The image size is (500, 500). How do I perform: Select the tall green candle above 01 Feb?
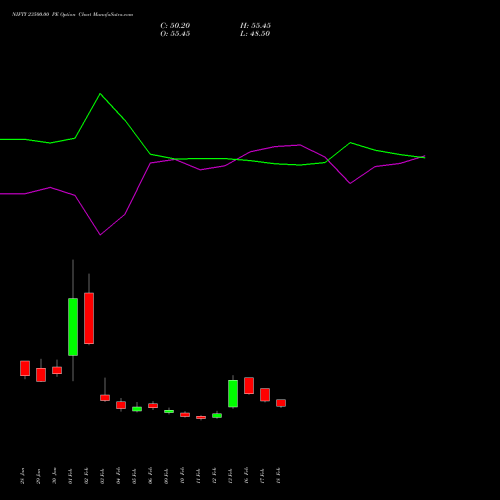pos(73,327)
